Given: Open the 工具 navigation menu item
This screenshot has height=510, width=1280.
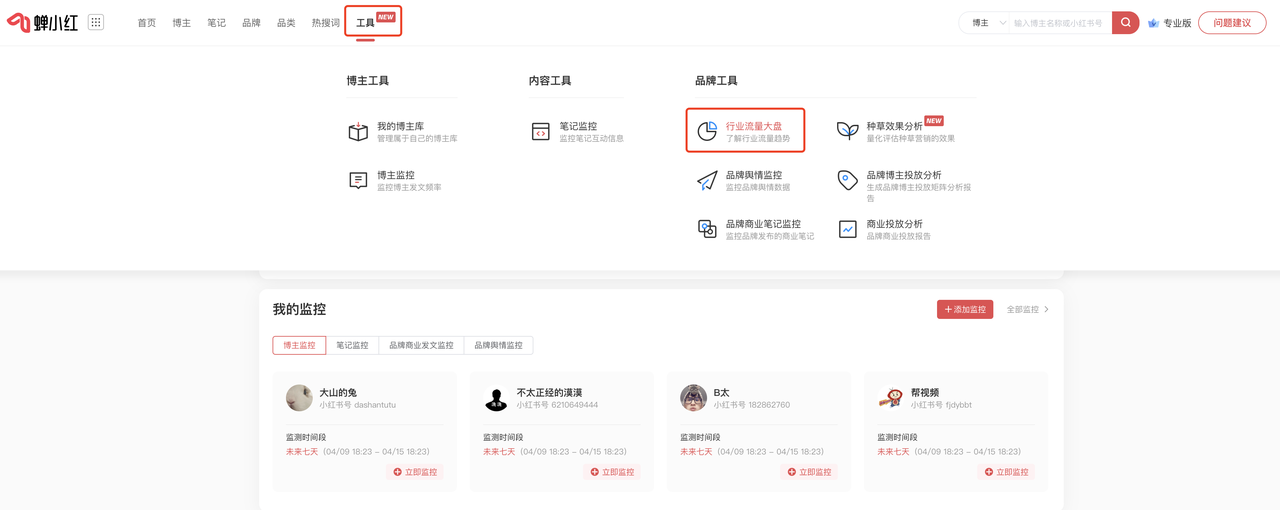Looking at the screenshot, I should [366, 23].
